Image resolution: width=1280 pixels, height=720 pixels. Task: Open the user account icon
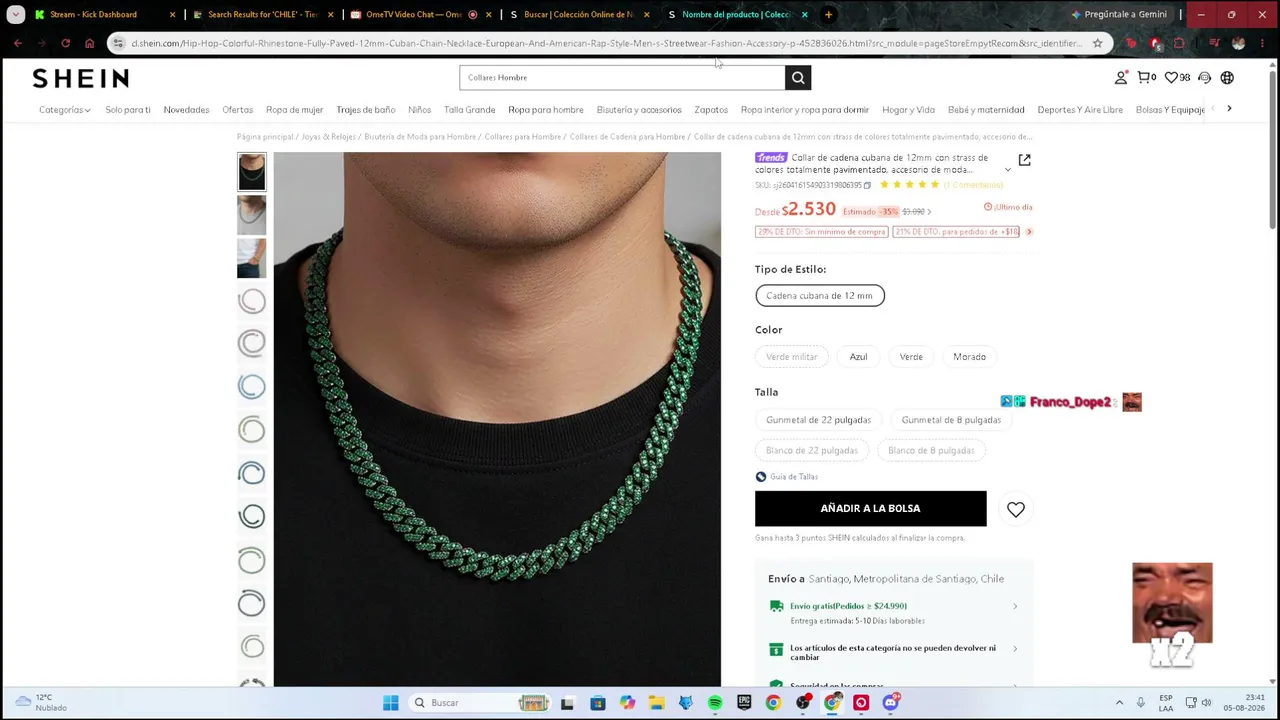[x=1121, y=78]
